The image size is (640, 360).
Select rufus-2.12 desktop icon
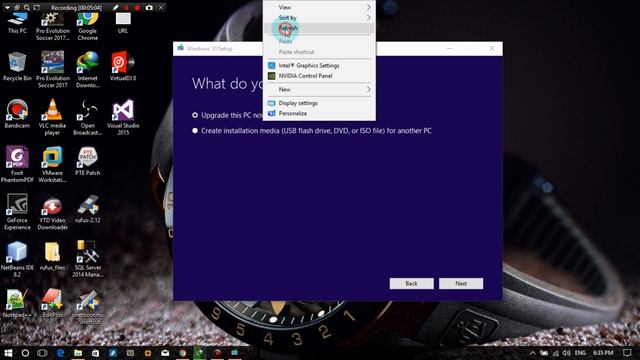[x=88, y=209]
